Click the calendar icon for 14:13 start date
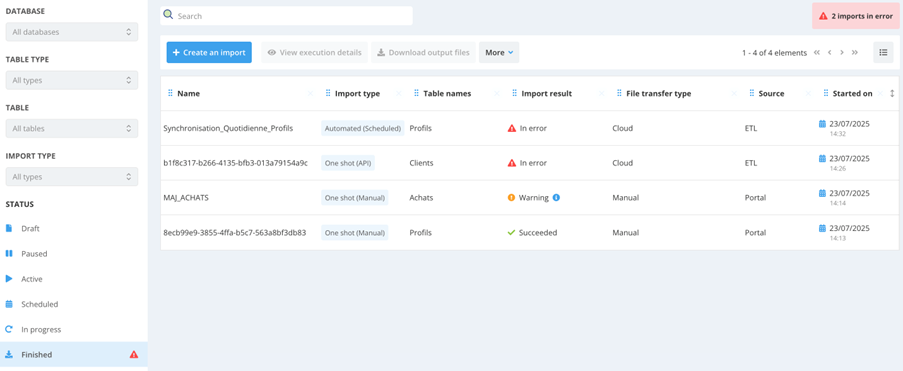This screenshot has height=371, width=903. pyautogui.click(x=822, y=228)
